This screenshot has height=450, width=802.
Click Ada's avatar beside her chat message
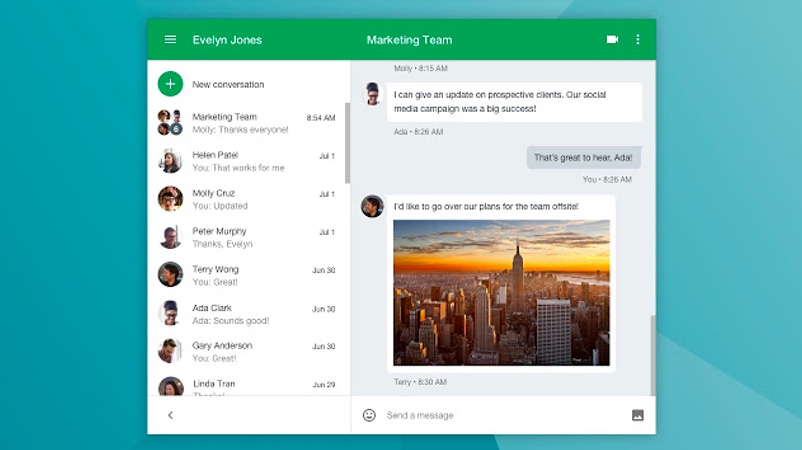coord(372,95)
